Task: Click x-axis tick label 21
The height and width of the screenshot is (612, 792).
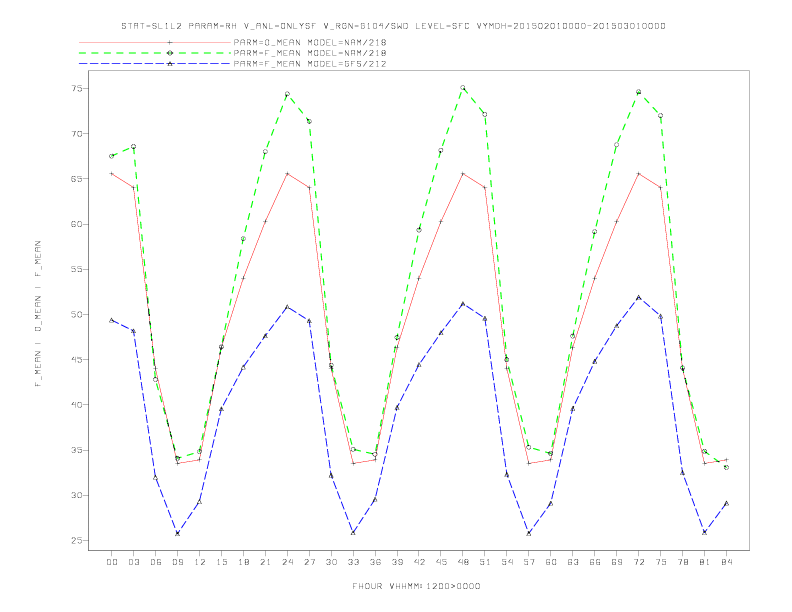Action: 265,562
